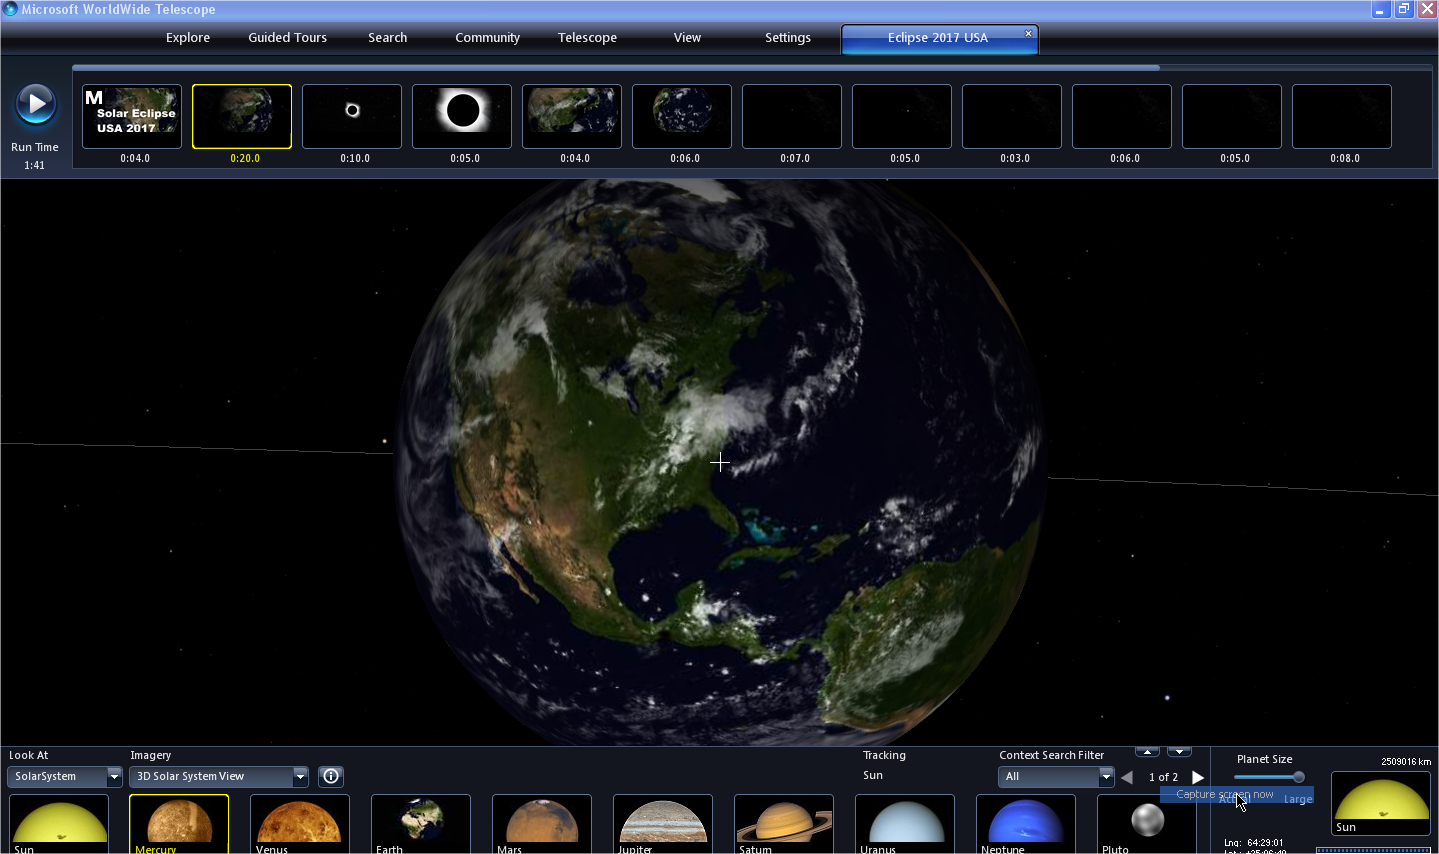Viewport: 1439px width, 854px height.
Task: Open the Guided Tours menu
Action: 288,38
